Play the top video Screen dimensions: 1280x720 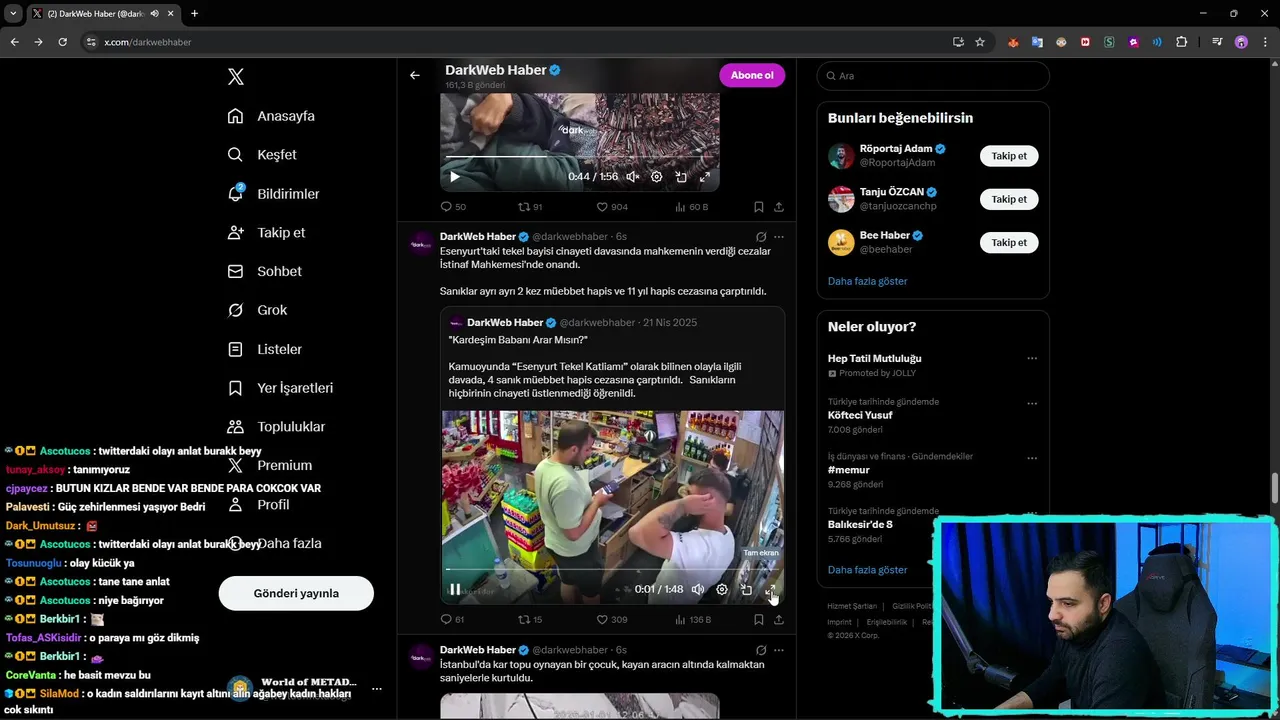[454, 177]
